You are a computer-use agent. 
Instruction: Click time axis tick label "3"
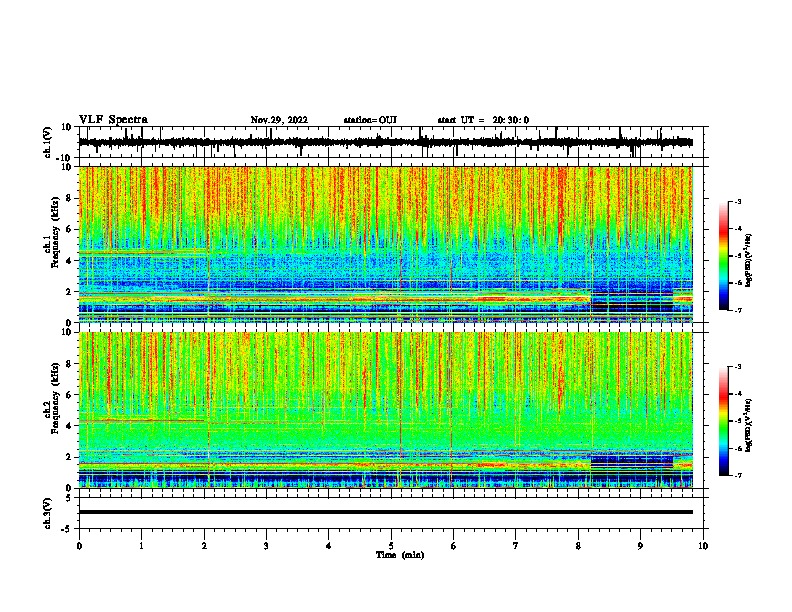click(266, 546)
